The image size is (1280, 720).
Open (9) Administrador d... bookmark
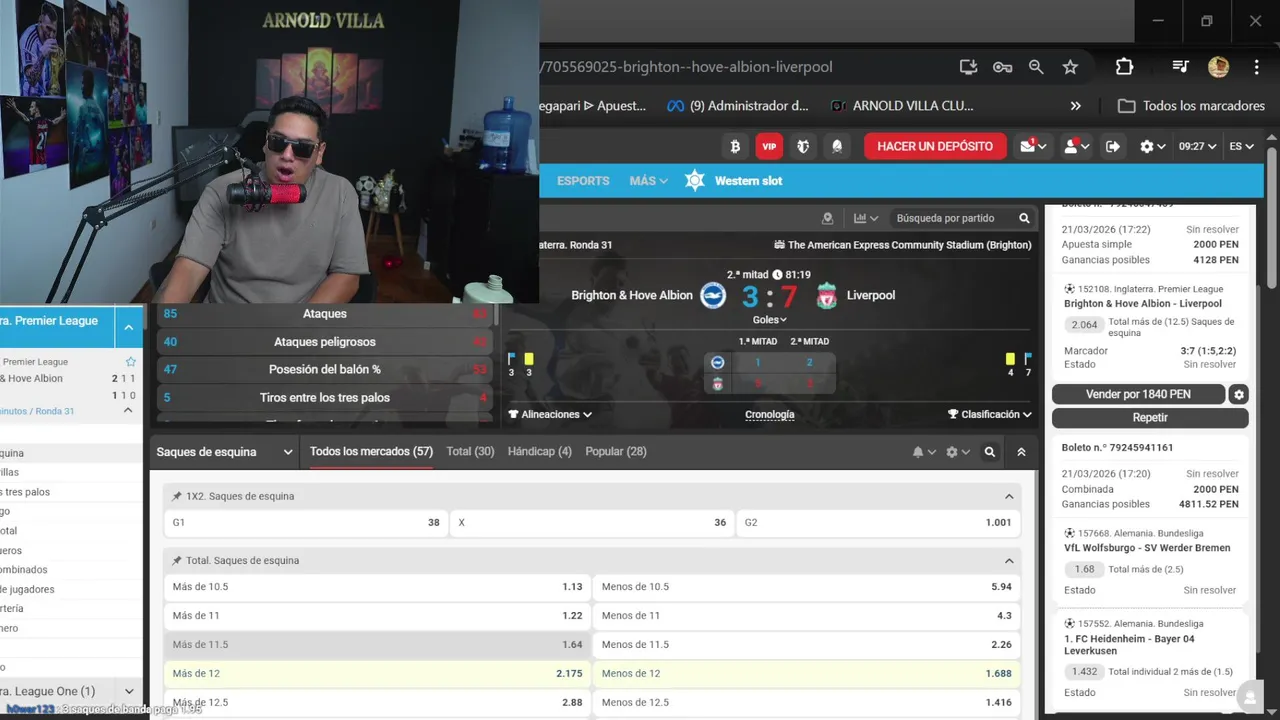click(x=738, y=106)
